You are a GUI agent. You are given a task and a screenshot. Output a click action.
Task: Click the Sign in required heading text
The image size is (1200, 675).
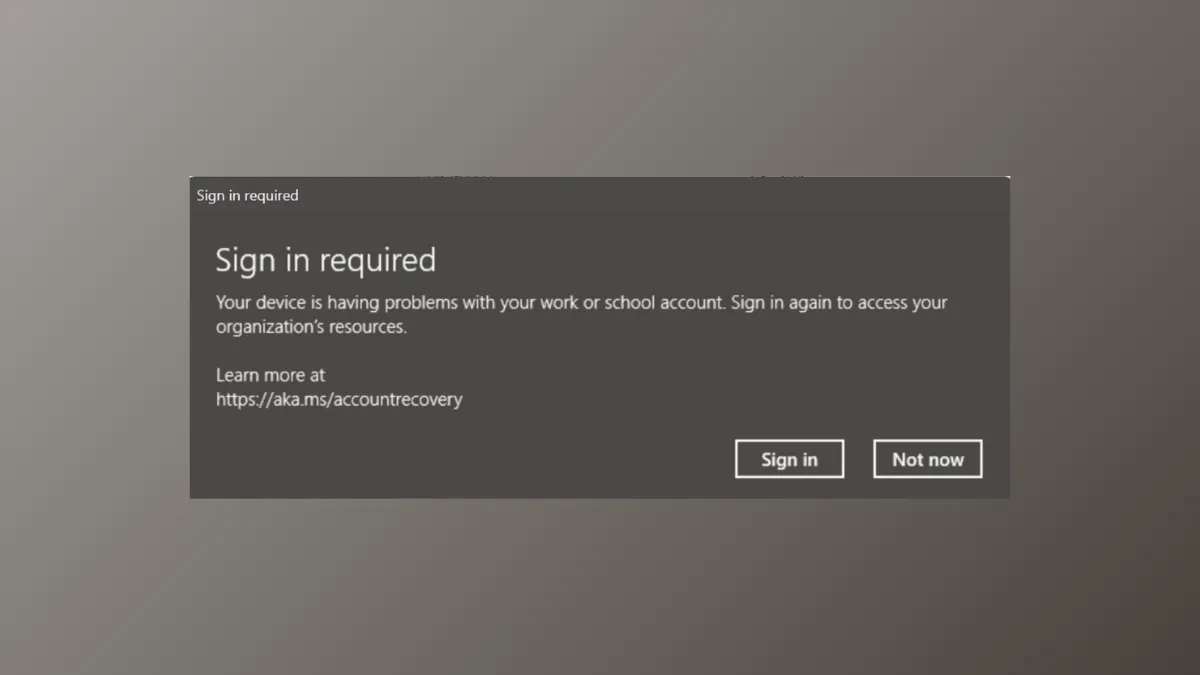click(325, 260)
